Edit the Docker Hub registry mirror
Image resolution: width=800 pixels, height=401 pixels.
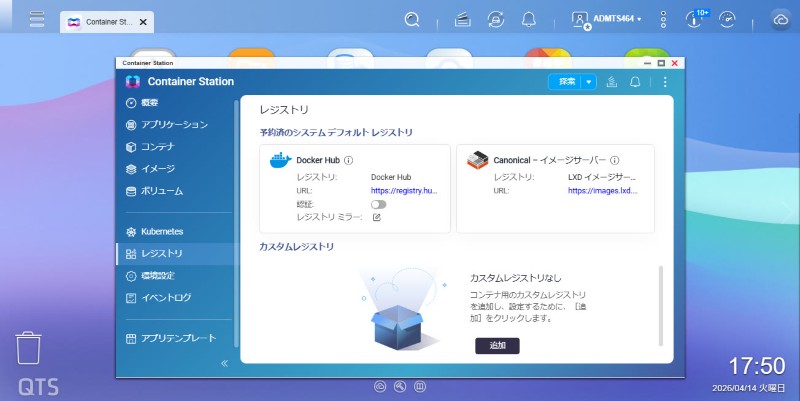[377, 217]
